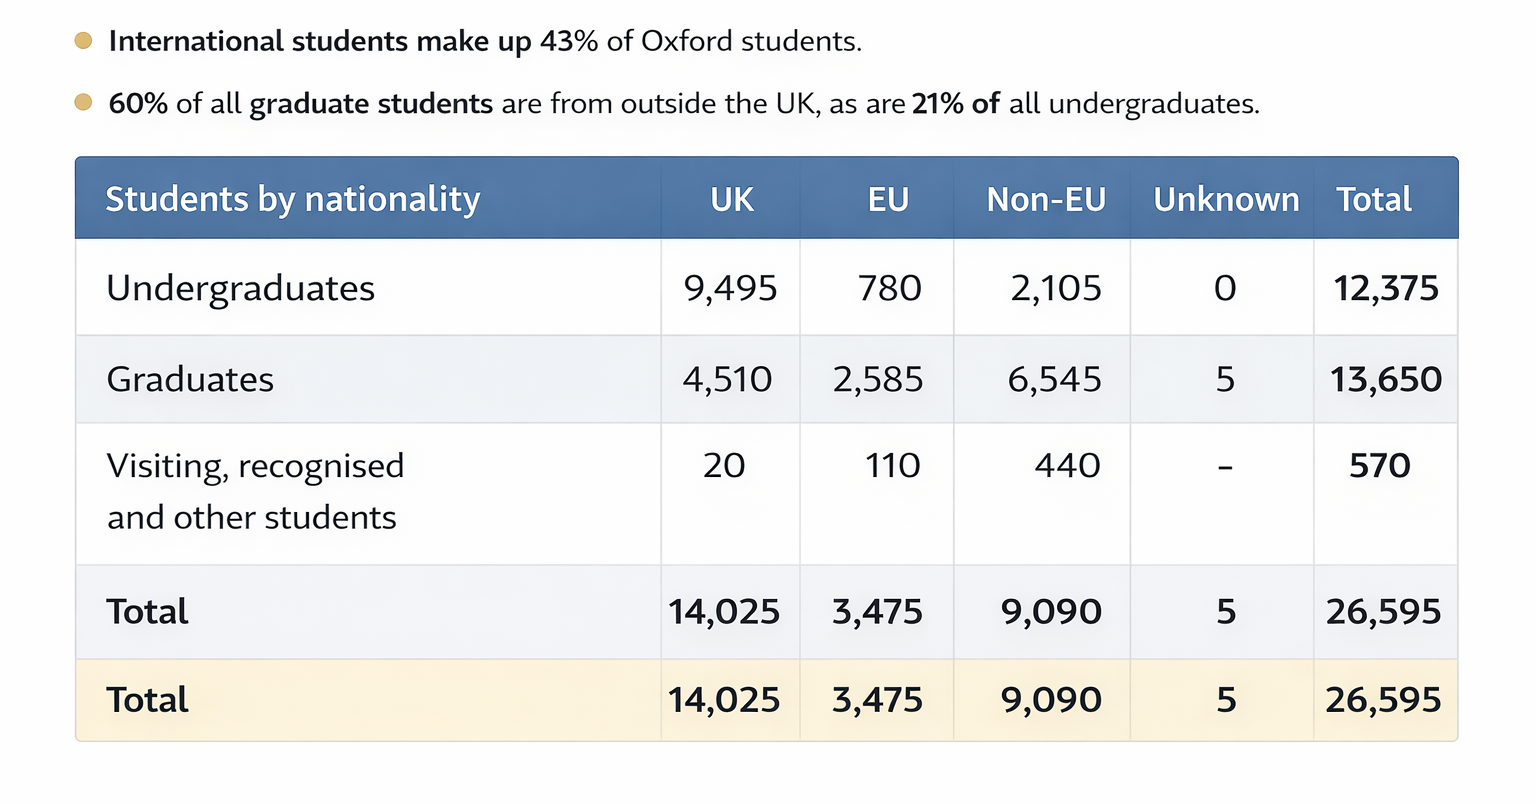Select the 780 EU undergraduates cell
Viewport: 1536px width, 804px height.
point(889,288)
